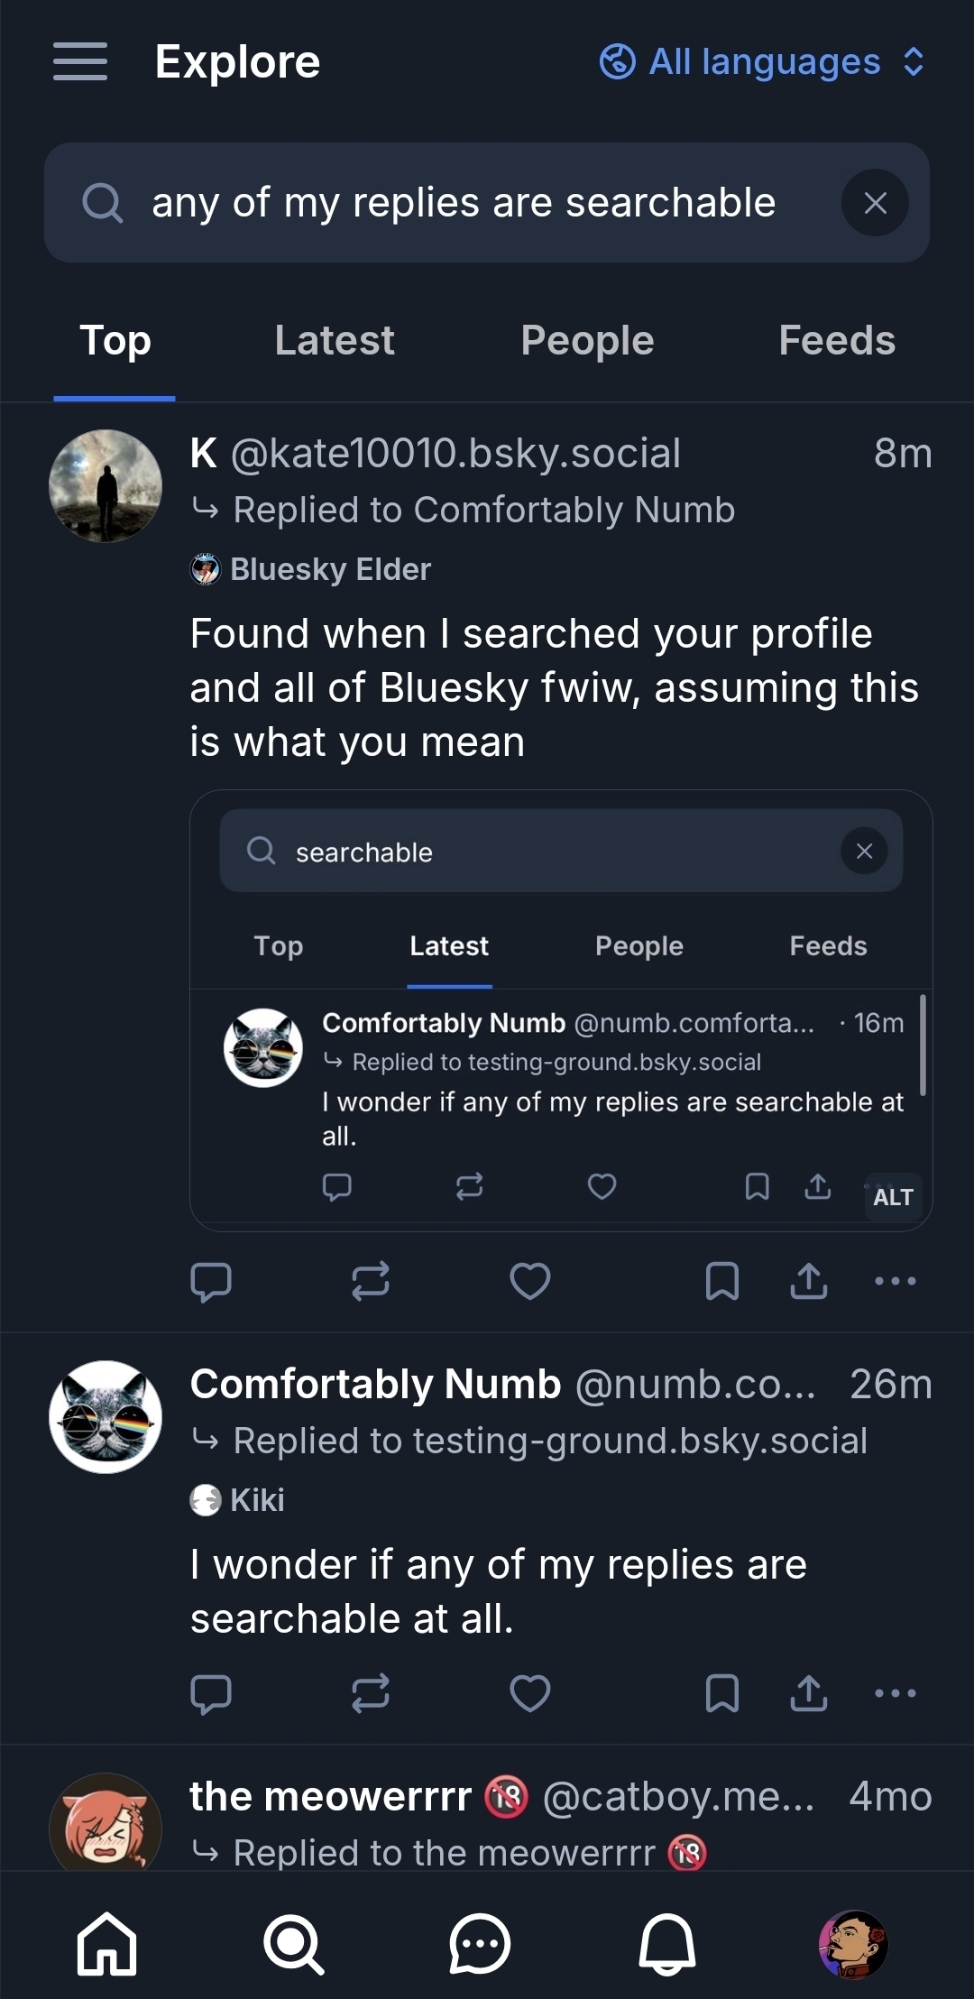This screenshot has height=1999, width=974.
Task: Like Comfortably Numb's post
Action: click(x=530, y=1693)
